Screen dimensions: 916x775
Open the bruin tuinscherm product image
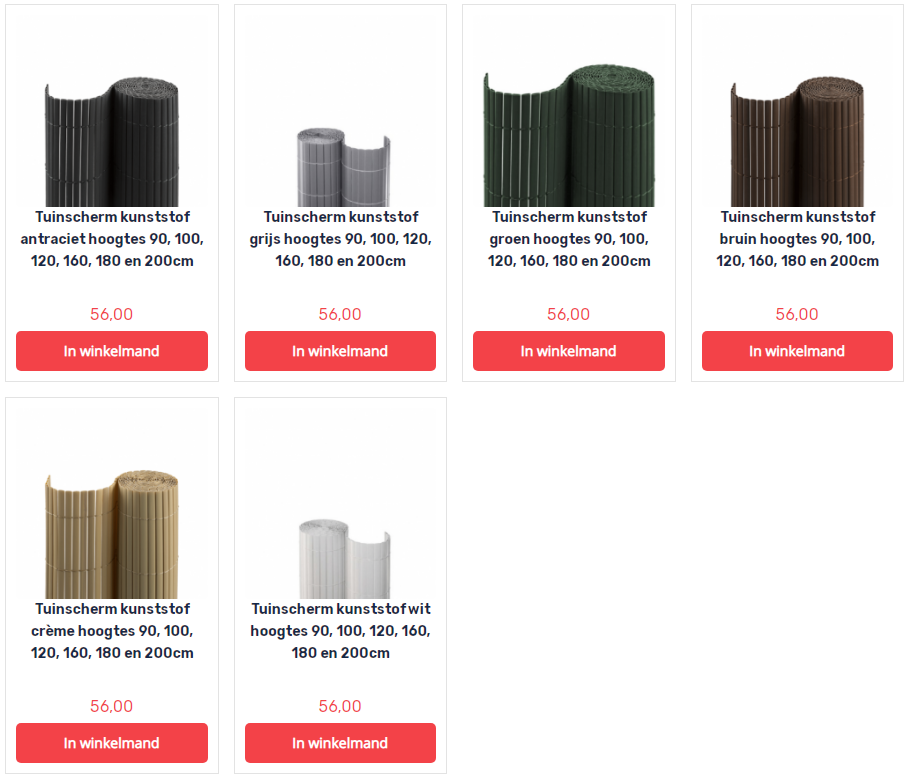pyautogui.click(x=797, y=111)
